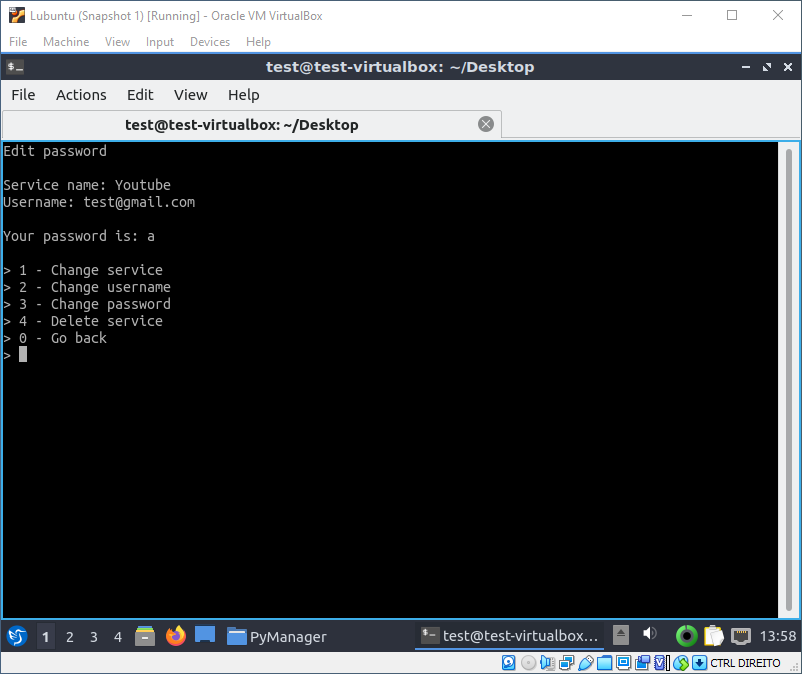Switch to workspace 1
Viewport: 802px width, 674px height.
point(46,637)
